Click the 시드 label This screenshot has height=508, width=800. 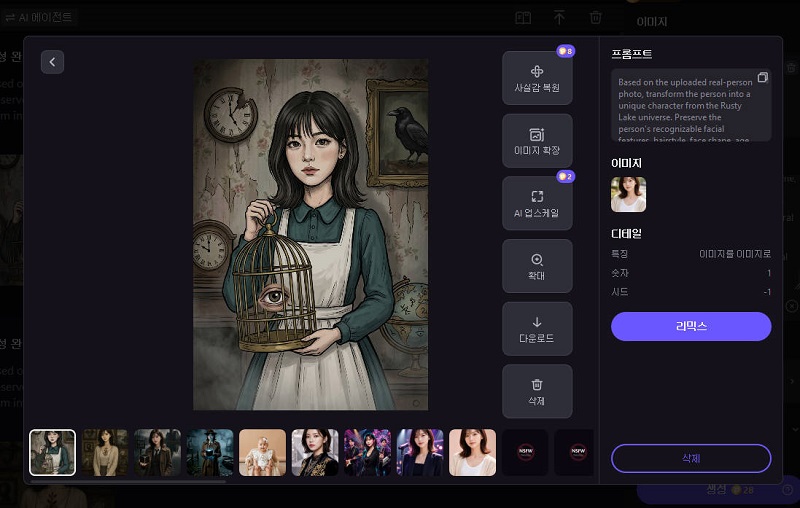click(x=619, y=292)
